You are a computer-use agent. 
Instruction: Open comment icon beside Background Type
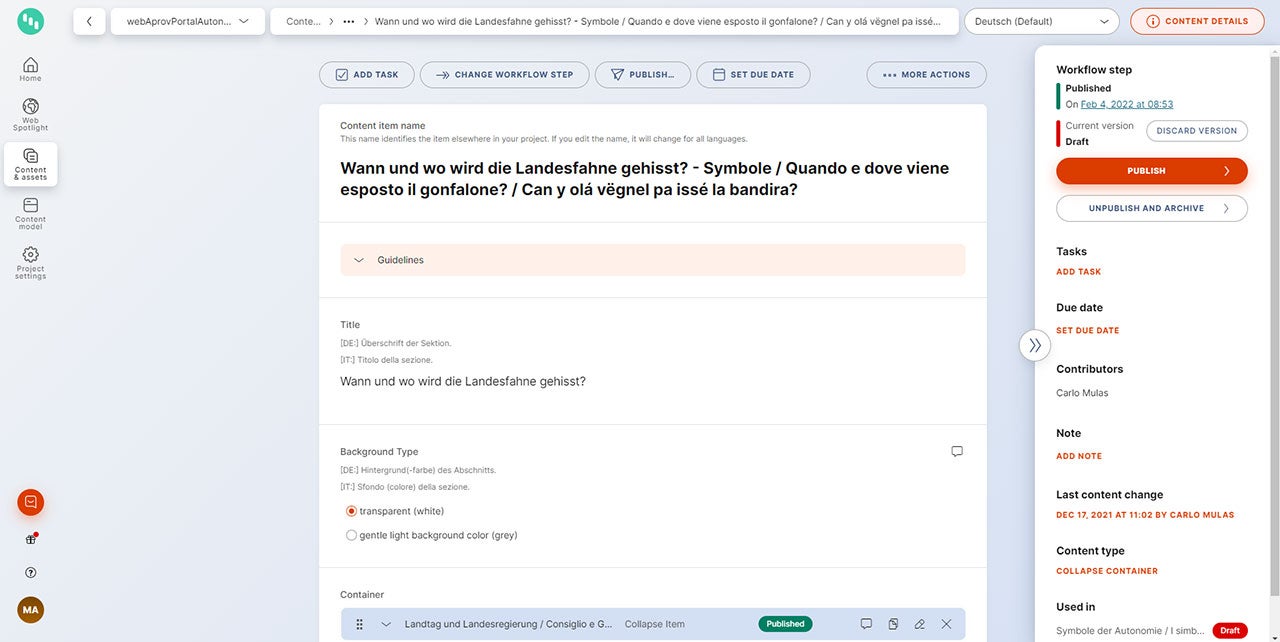(x=957, y=452)
